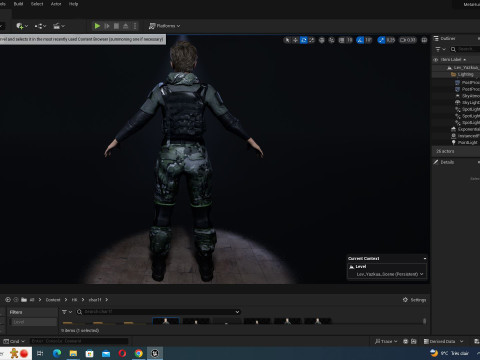
Task: Click the Enter Console Command field
Action: point(79,341)
